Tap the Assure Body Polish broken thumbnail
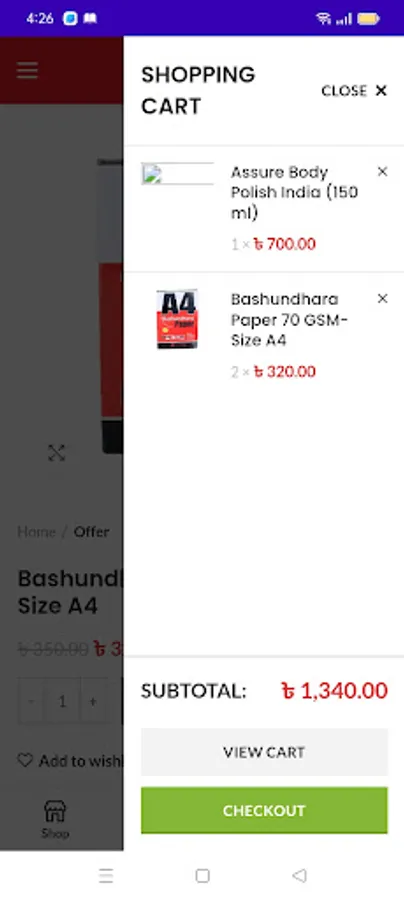 [x=177, y=174]
